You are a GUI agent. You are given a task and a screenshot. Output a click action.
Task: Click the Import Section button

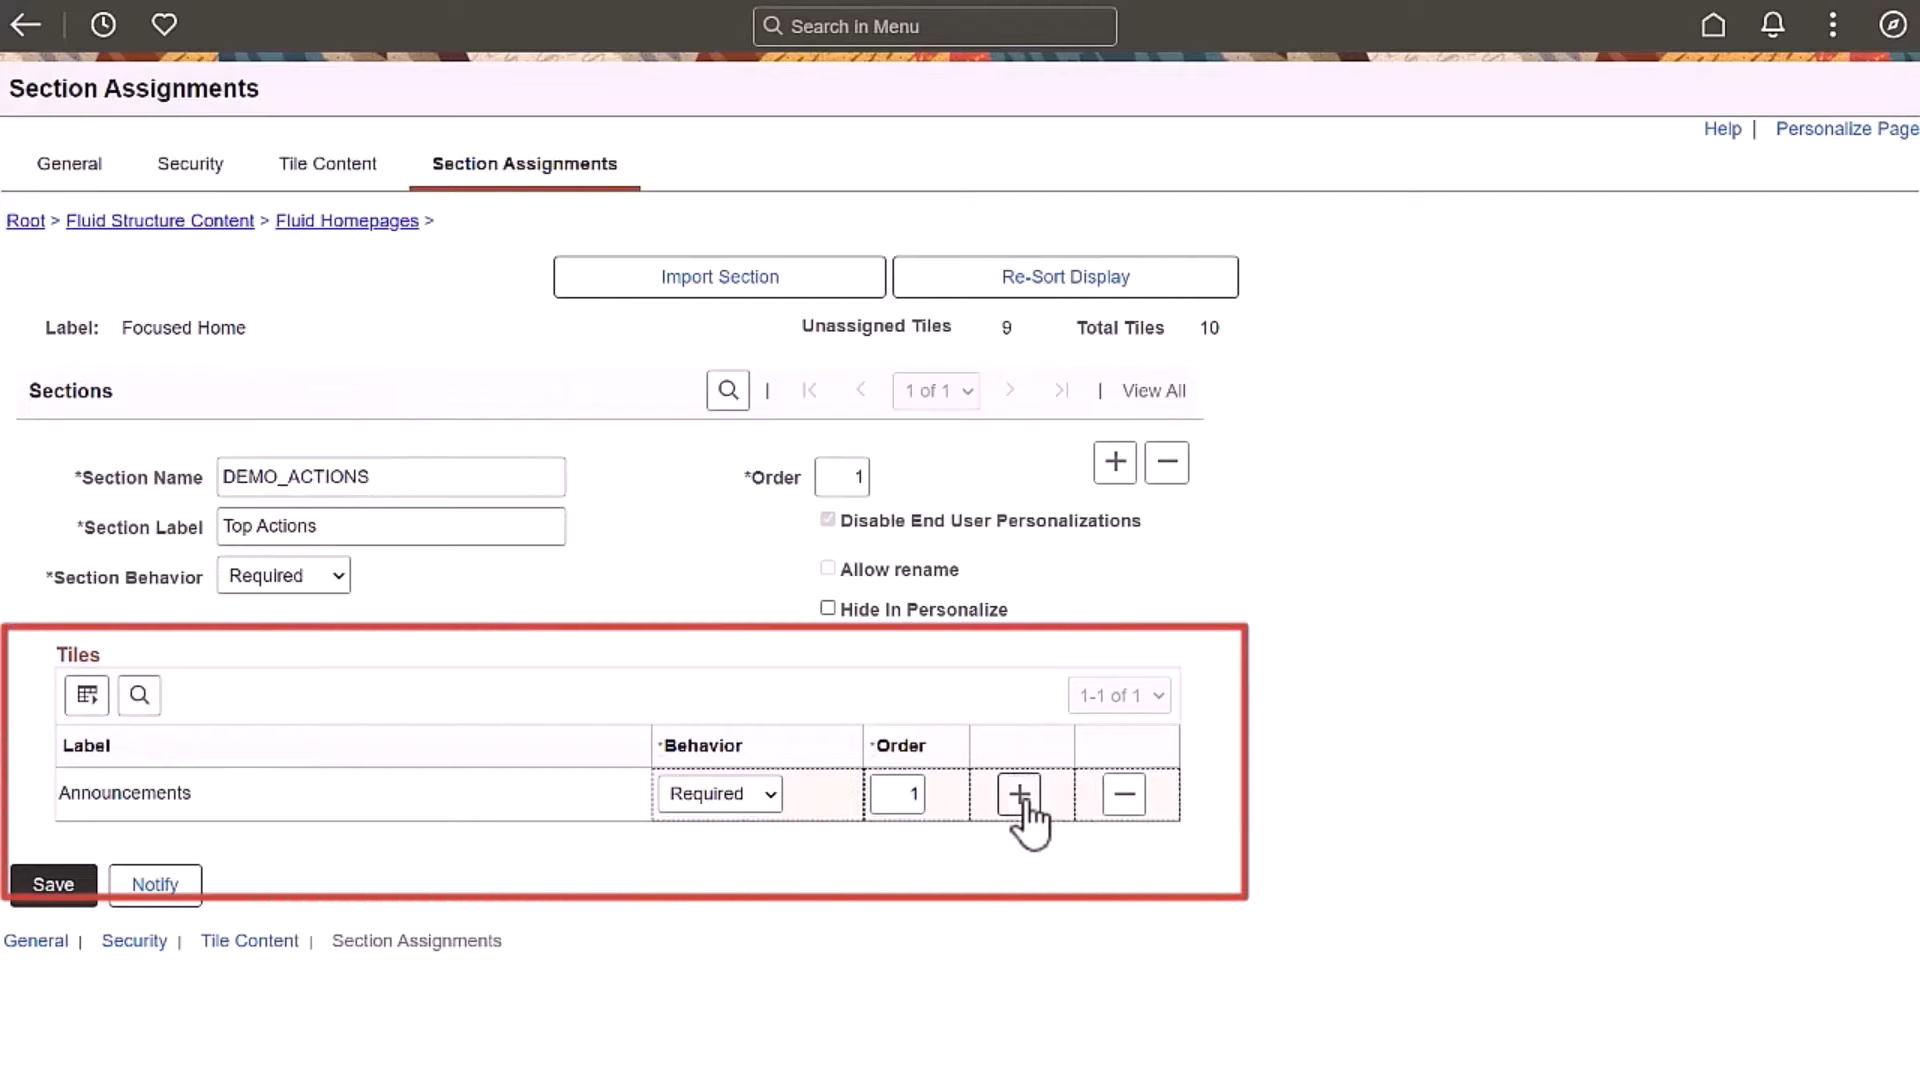point(719,276)
